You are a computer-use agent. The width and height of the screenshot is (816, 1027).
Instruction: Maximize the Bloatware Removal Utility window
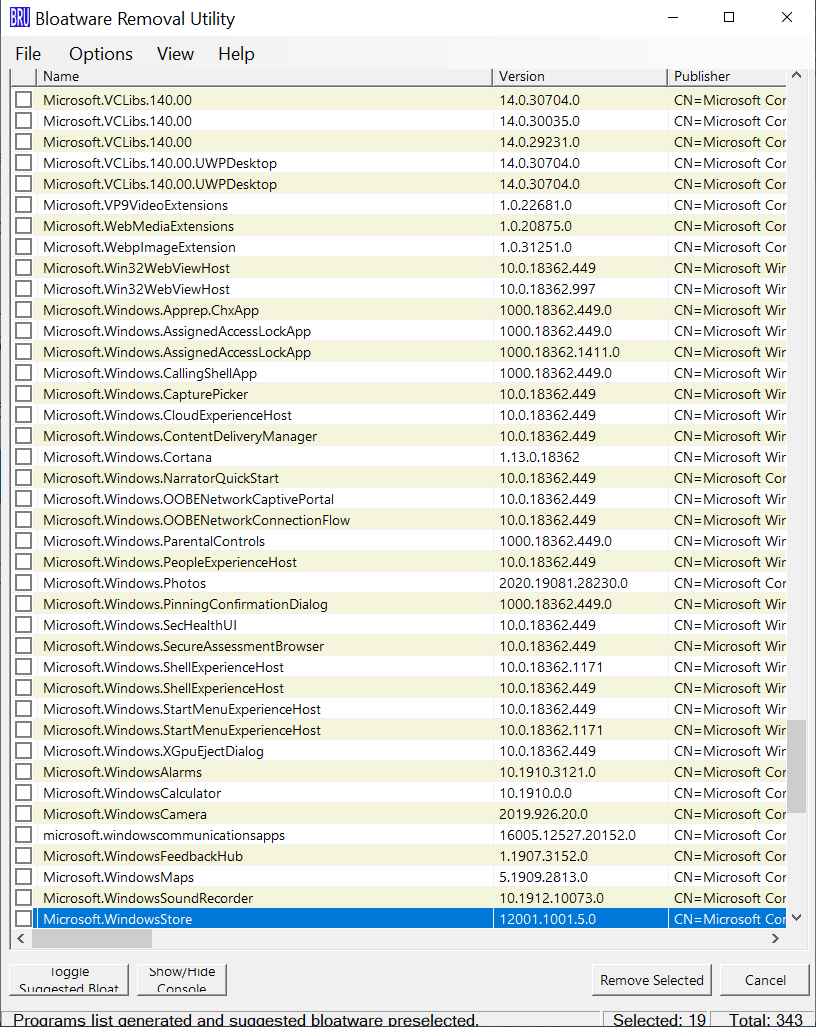tap(728, 18)
